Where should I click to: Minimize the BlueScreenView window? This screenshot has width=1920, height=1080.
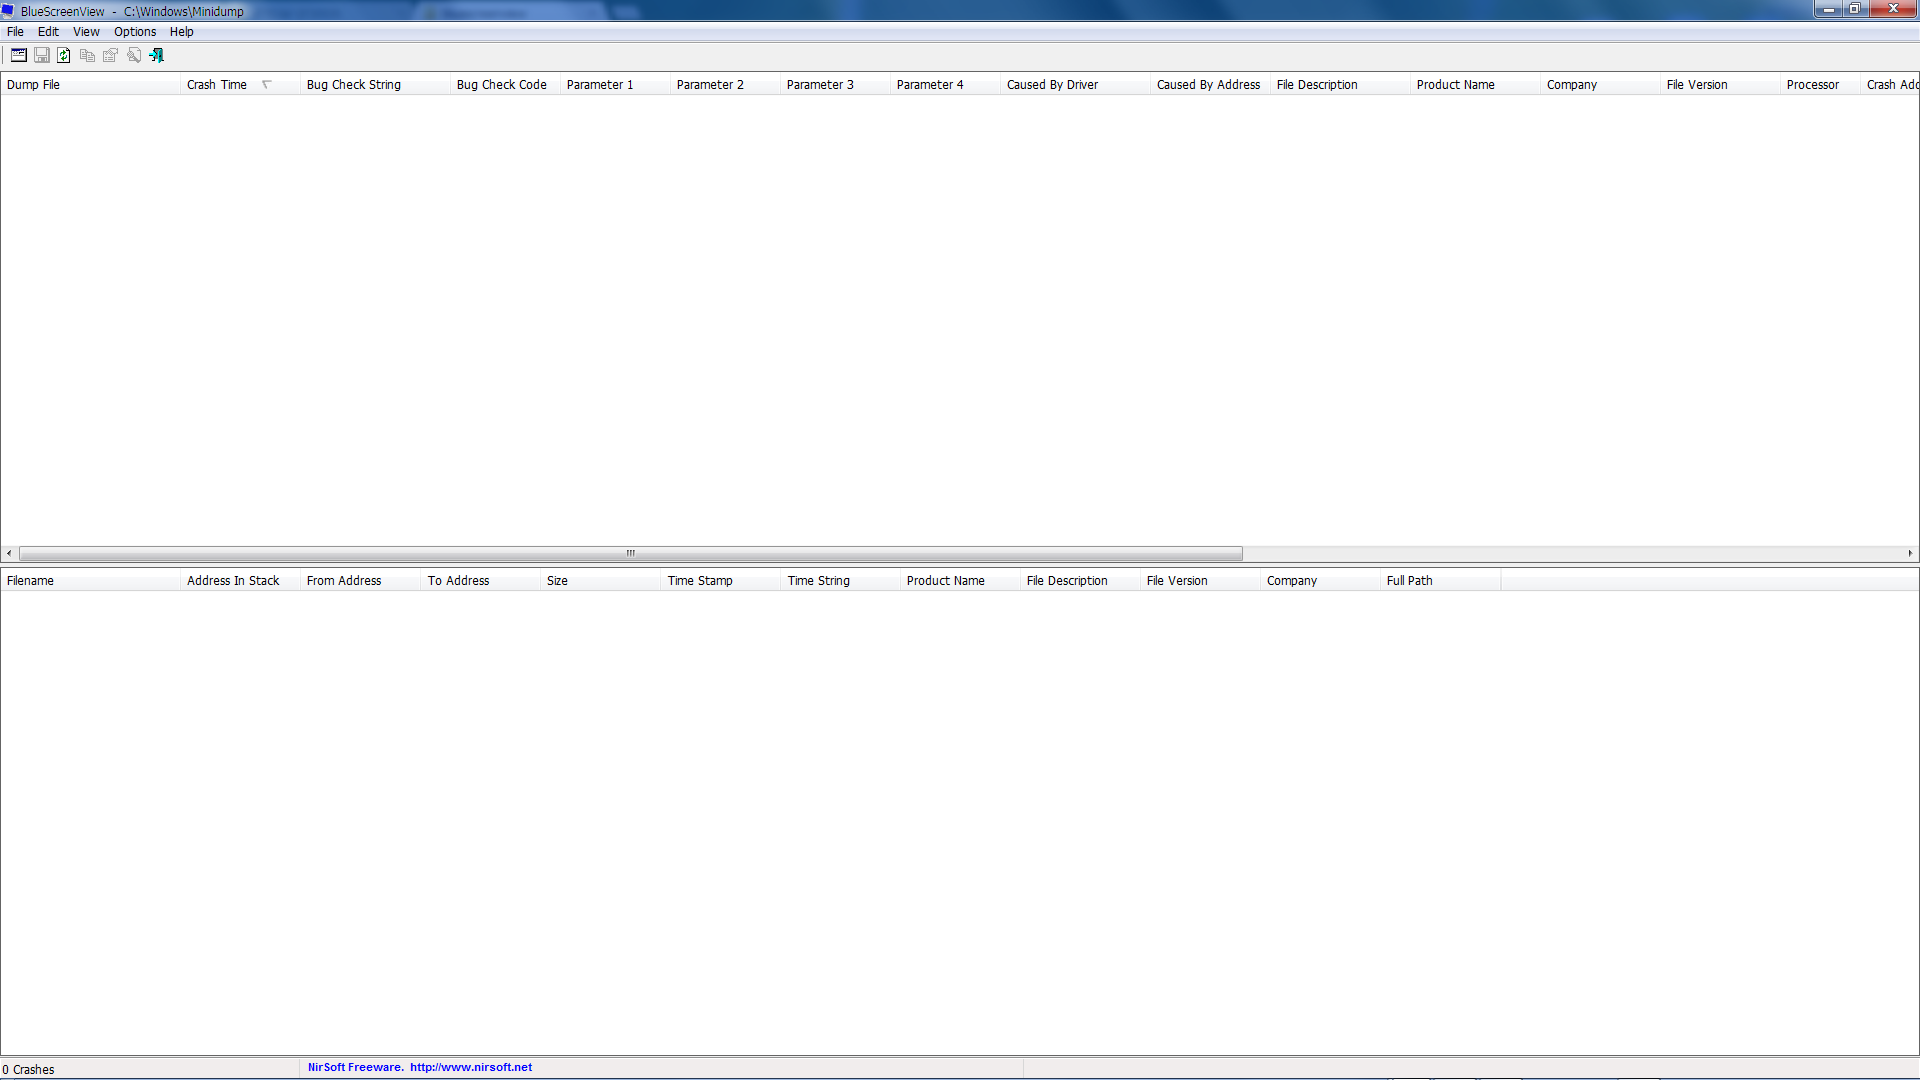[1828, 9]
